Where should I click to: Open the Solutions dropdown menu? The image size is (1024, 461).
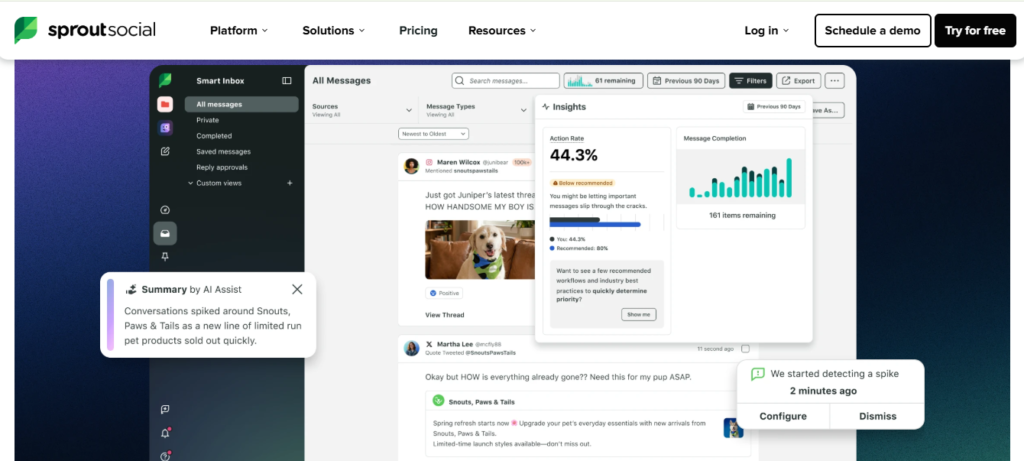334,31
